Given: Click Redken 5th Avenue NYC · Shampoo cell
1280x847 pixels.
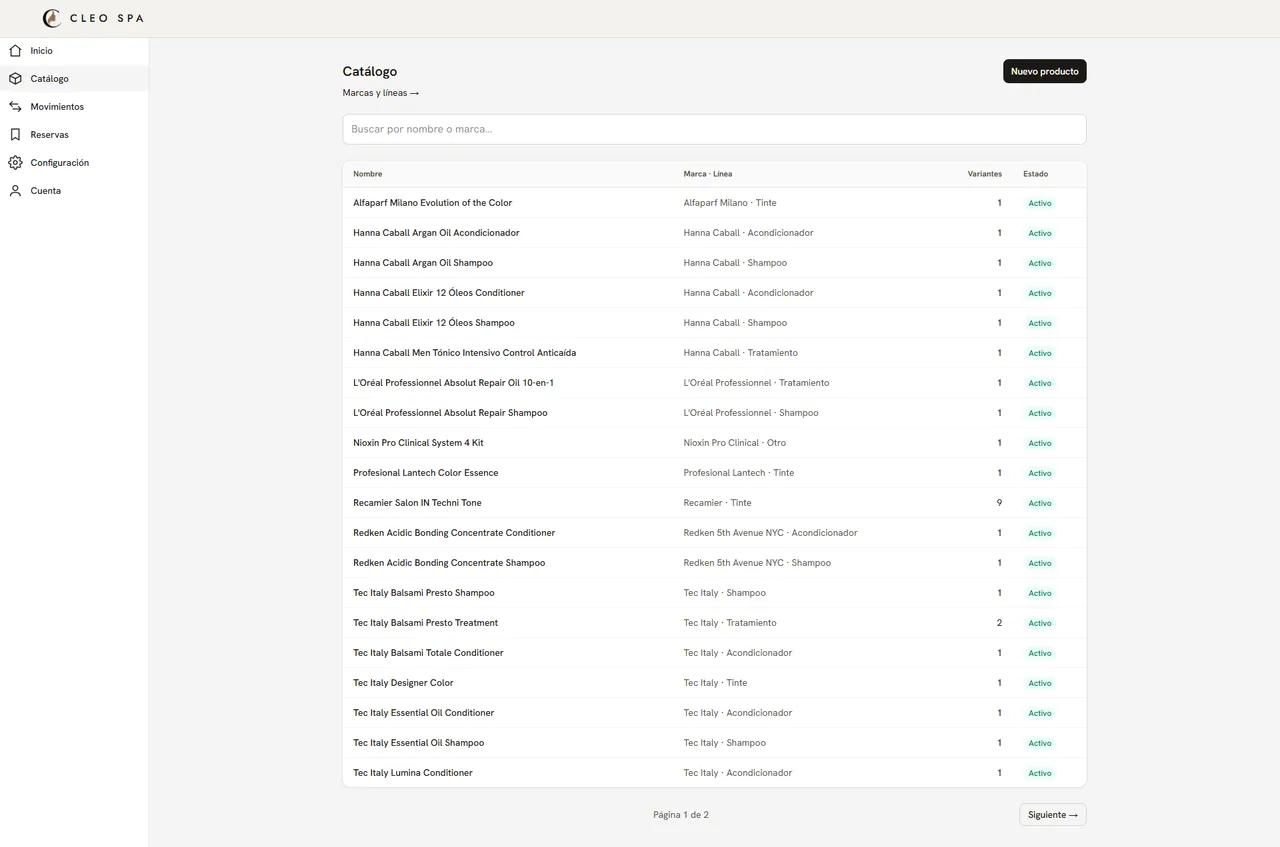Looking at the screenshot, I should coord(757,563).
